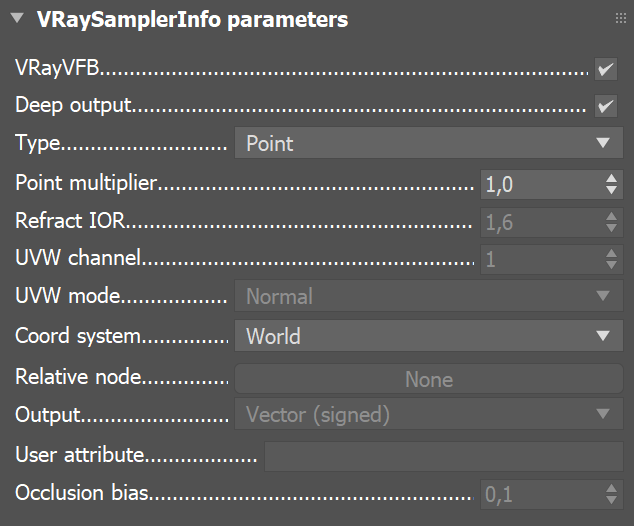Click the Point multiplier label
The height and width of the screenshot is (526, 634).
pos(86,183)
